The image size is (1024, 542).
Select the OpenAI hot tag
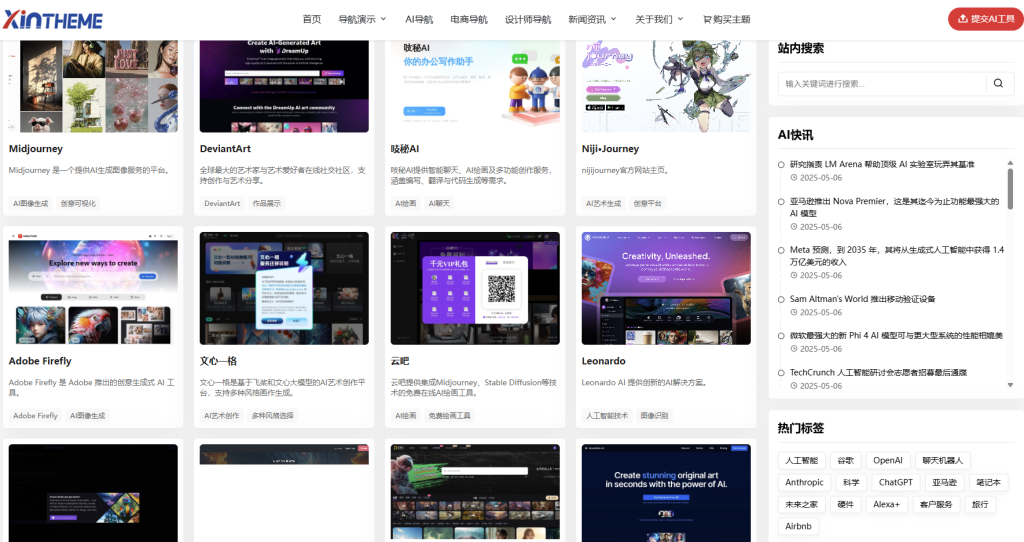pyautogui.click(x=888, y=460)
